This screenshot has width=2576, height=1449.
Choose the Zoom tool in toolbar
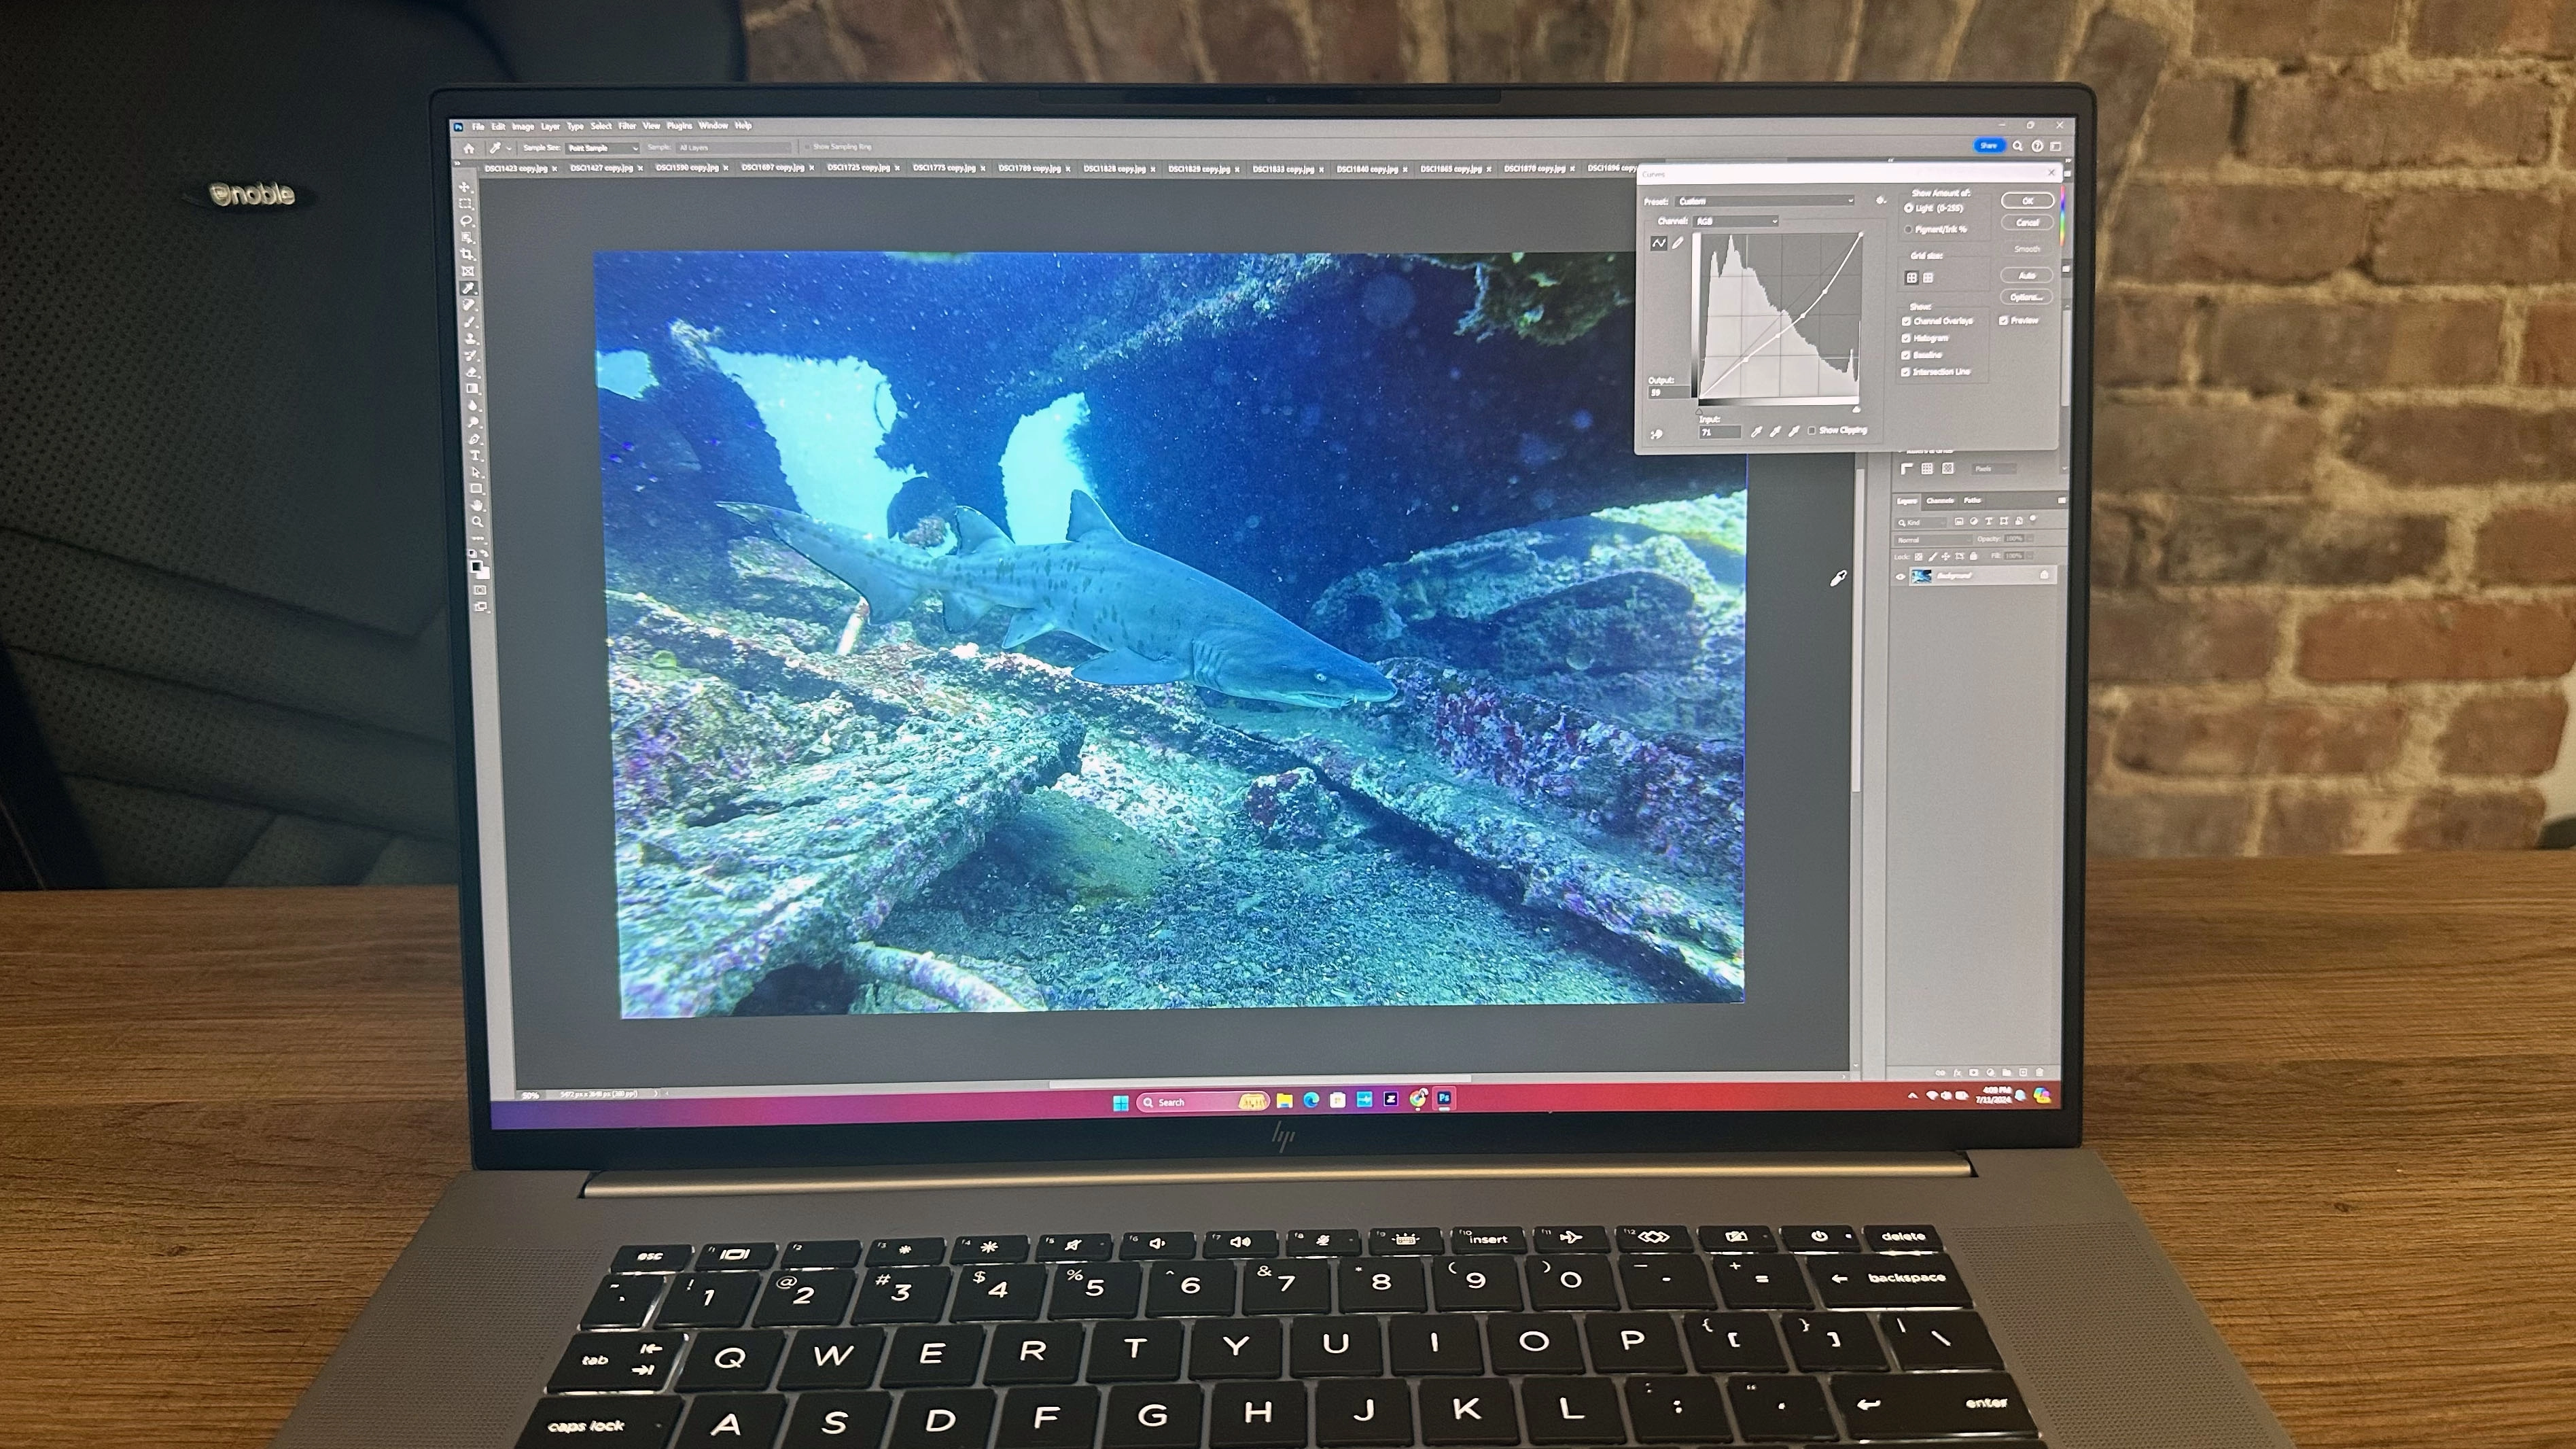pos(478,521)
